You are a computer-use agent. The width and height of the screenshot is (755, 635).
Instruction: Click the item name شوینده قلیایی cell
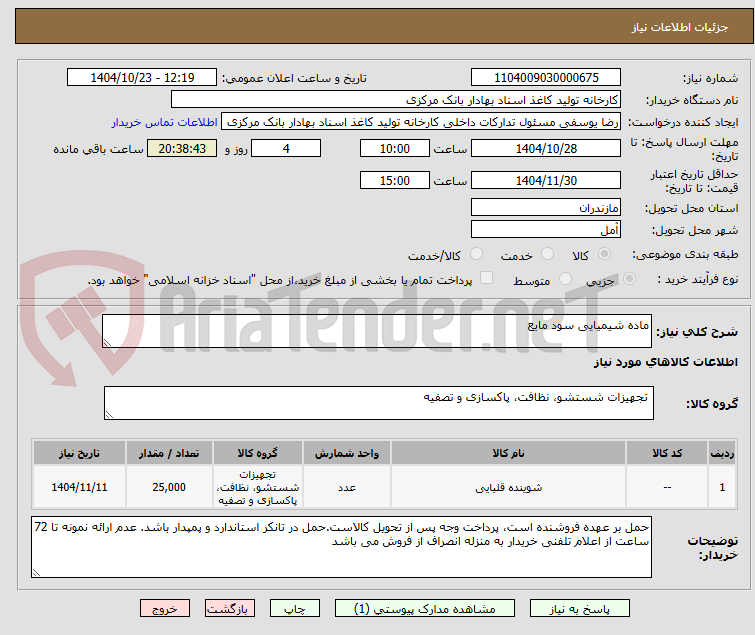(x=508, y=487)
